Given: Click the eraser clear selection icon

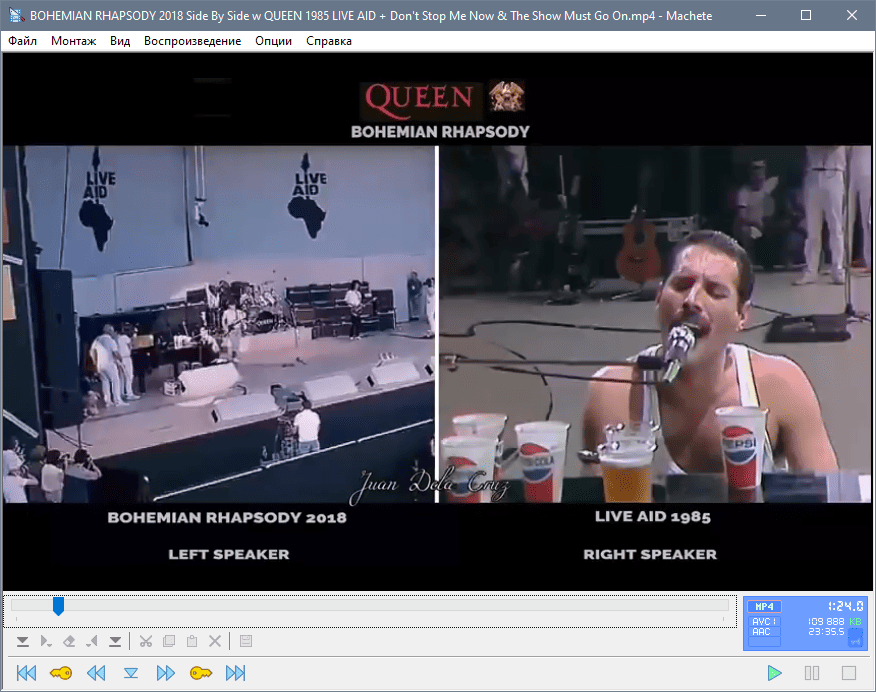Looking at the screenshot, I should point(69,641).
